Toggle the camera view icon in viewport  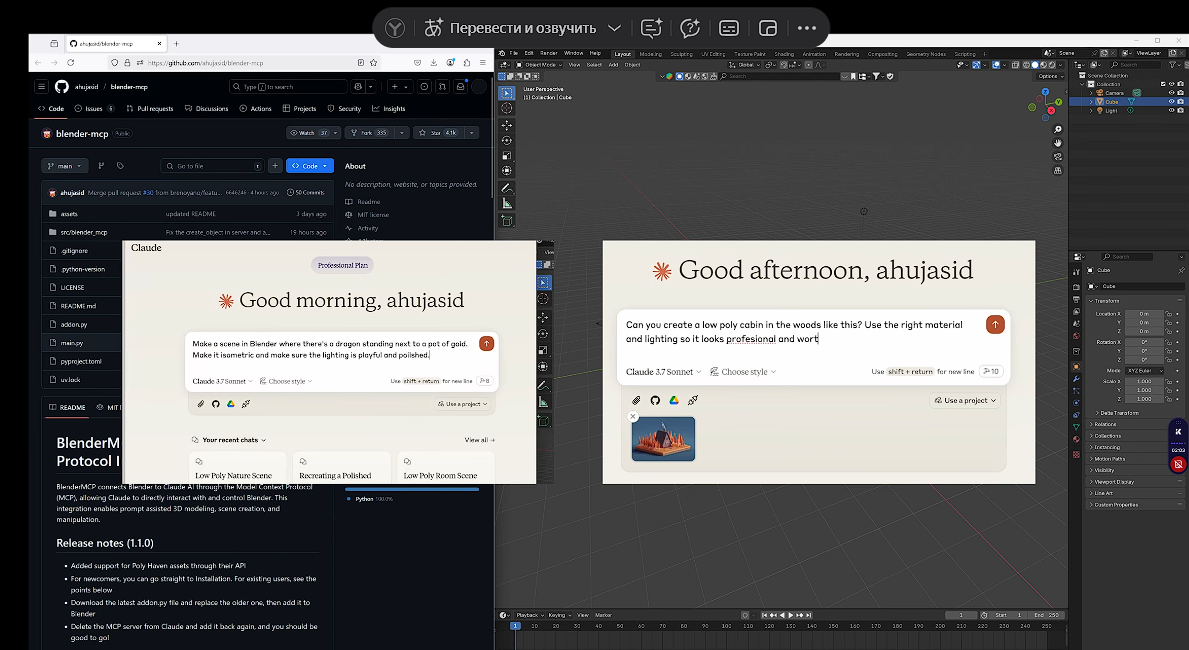[x=1058, y=157]
